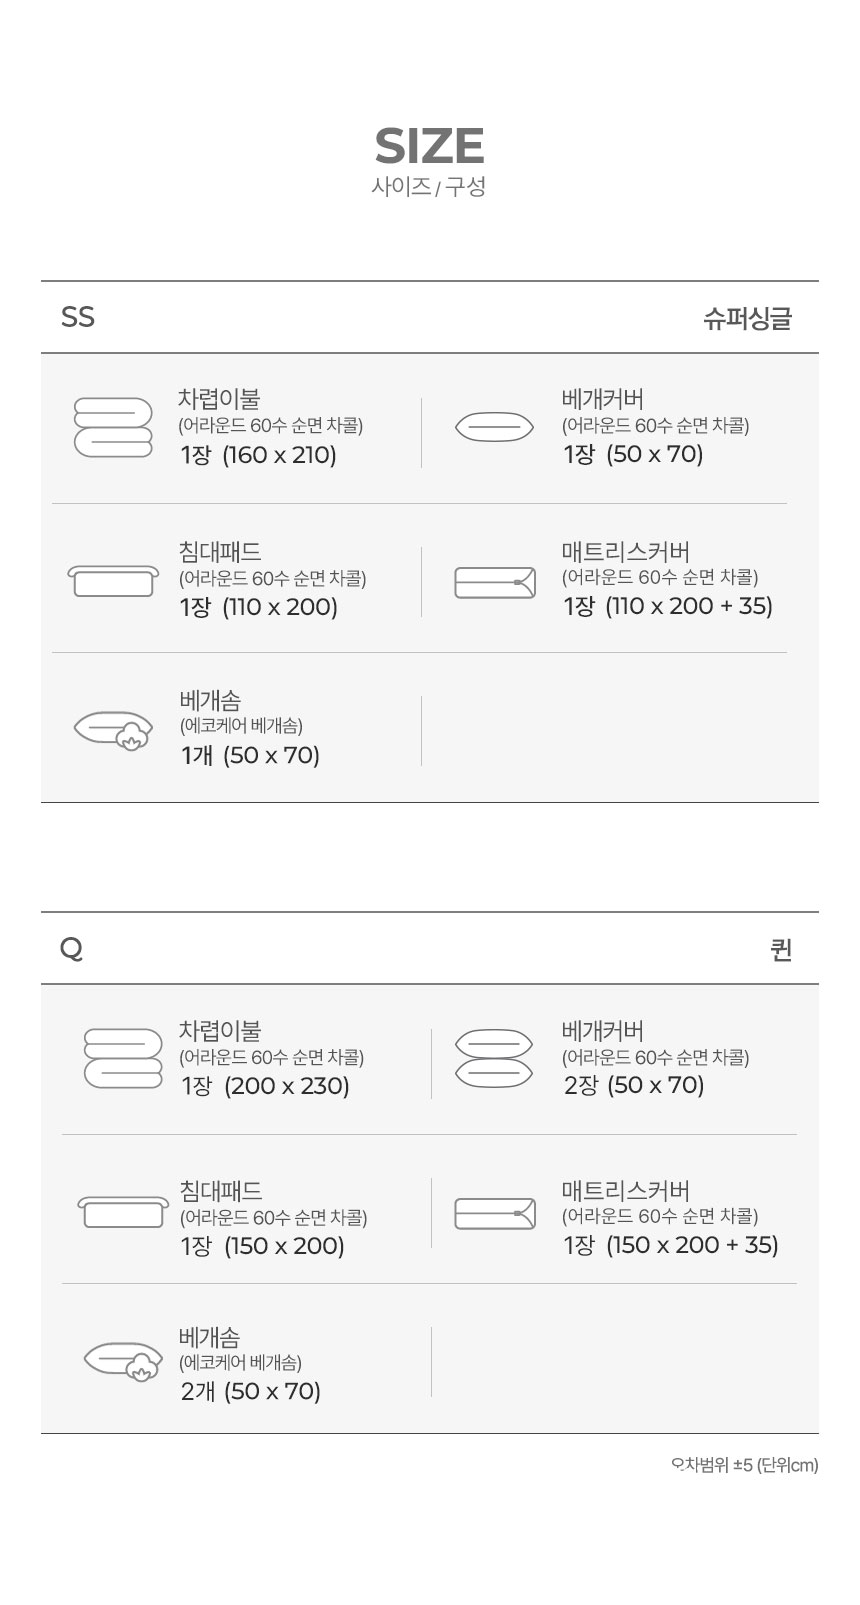Click the 퀸 label
The image size is (860, 1605).
click(781, 949)
